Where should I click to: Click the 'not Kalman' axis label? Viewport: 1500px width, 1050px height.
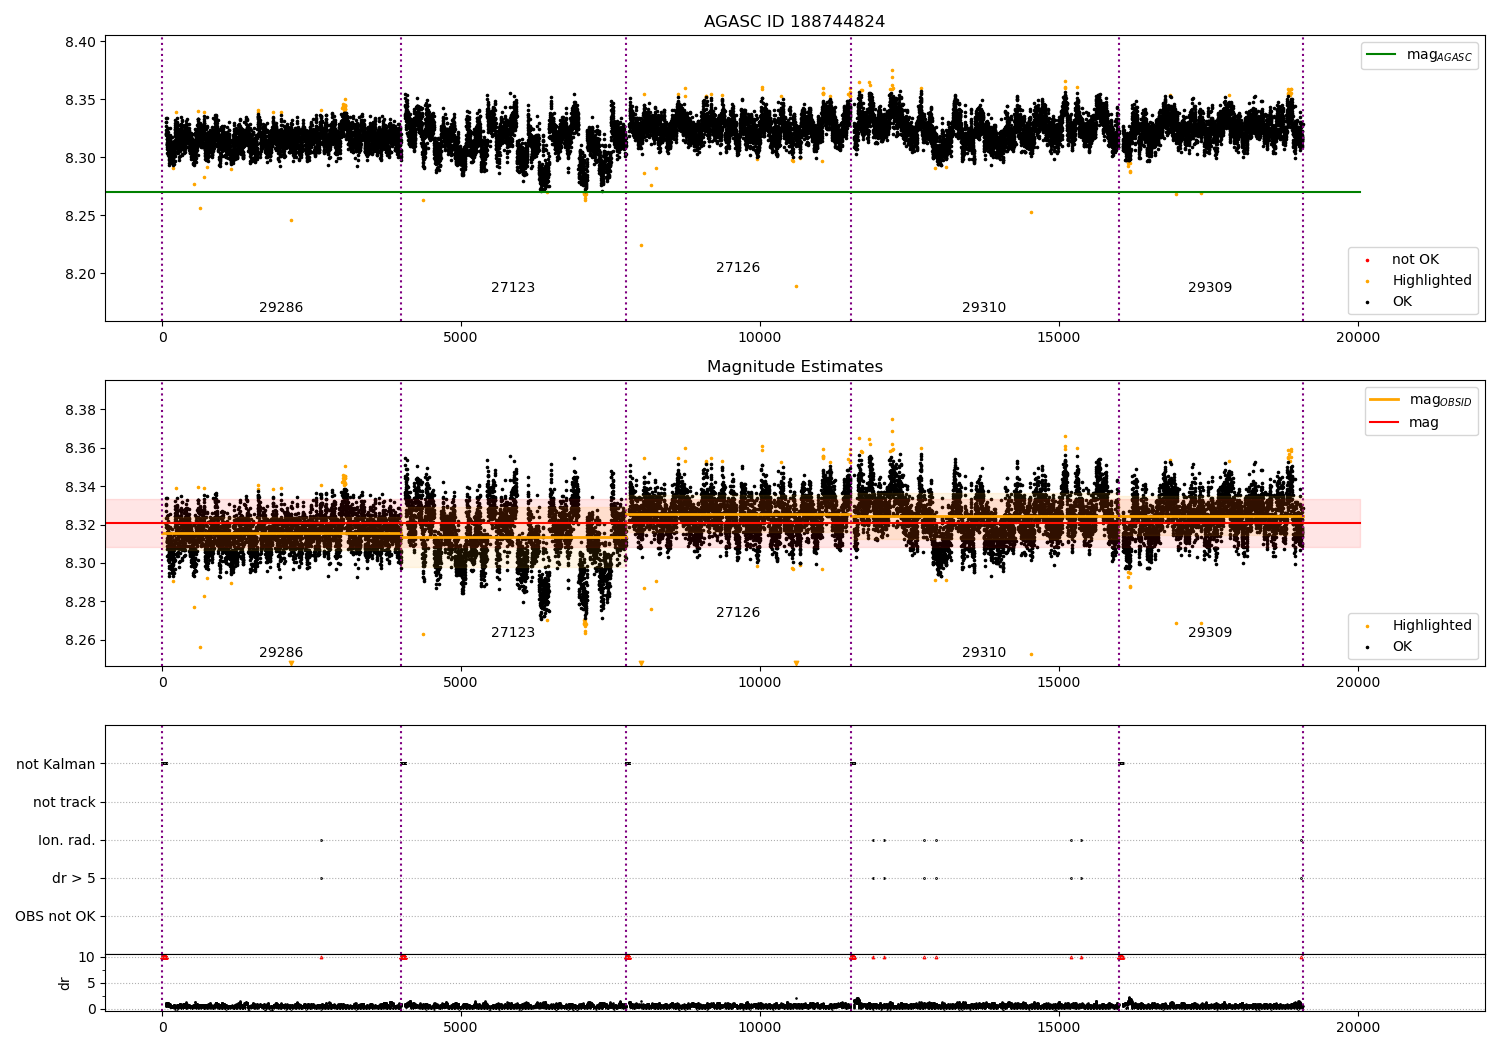coord(56,764)
